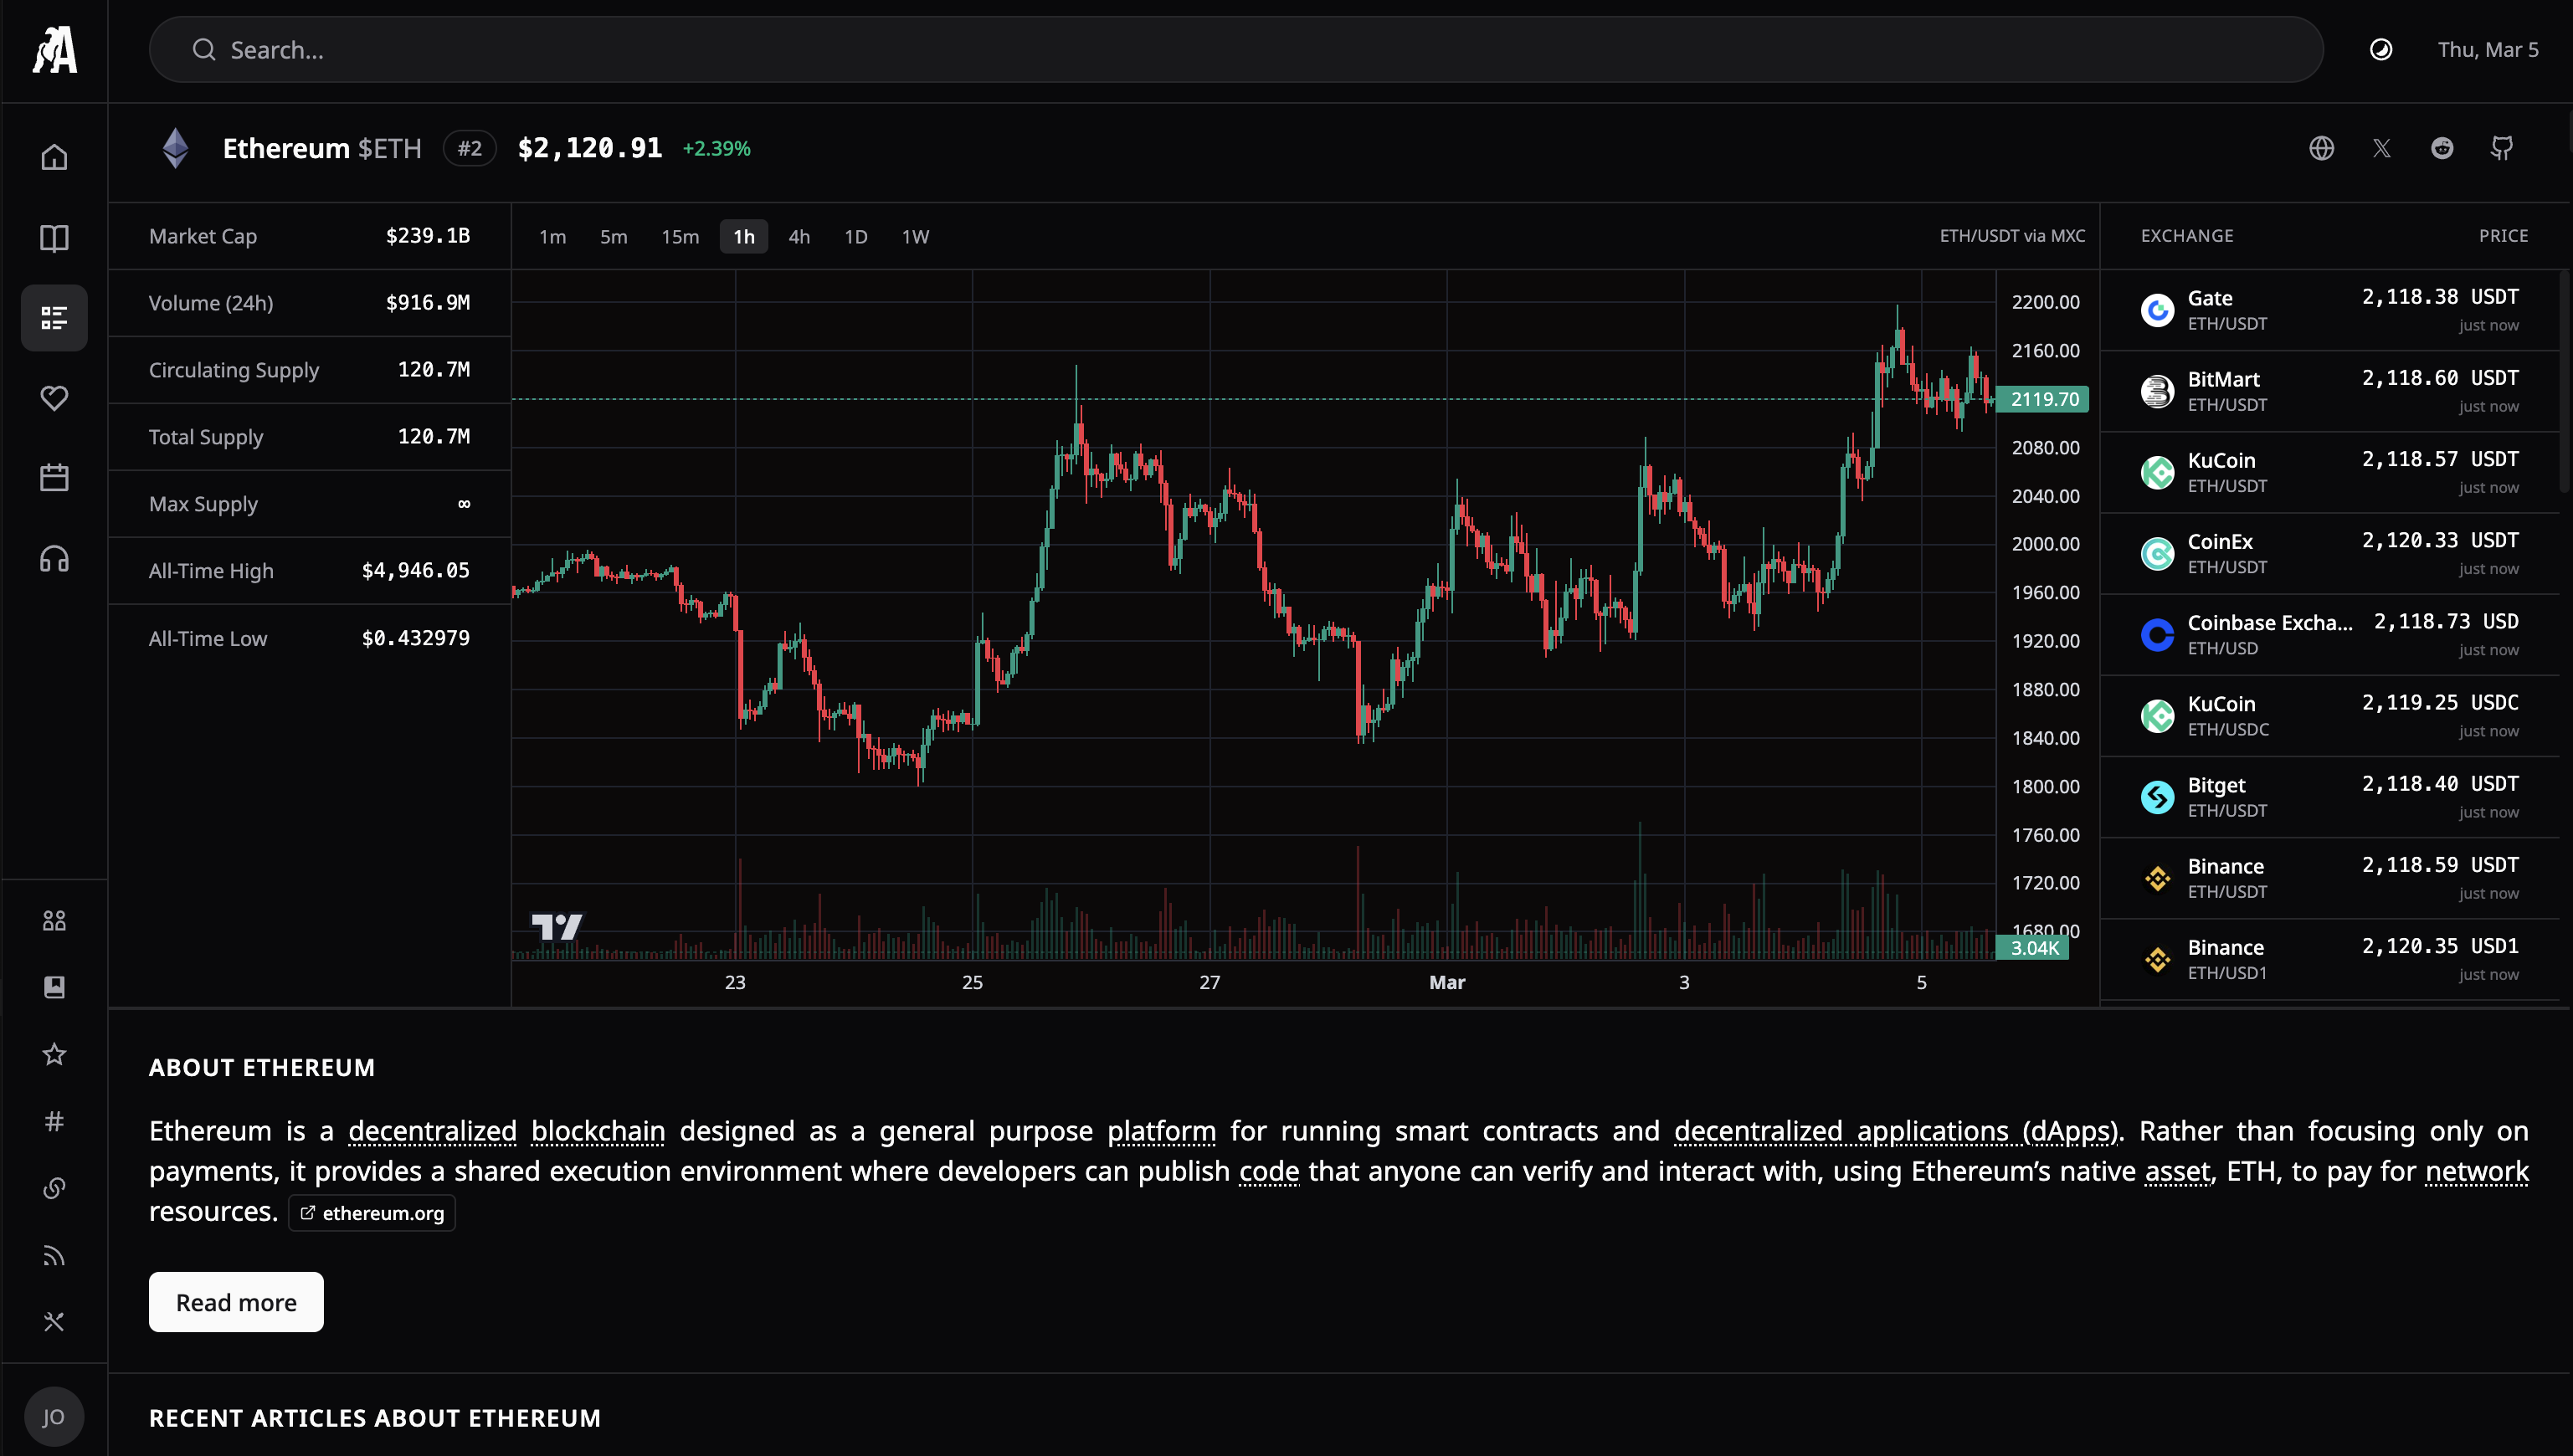Switch the chart to the 15m timeframe
The width and height of the screenshot is (2573, 1456).
(680, 236)
